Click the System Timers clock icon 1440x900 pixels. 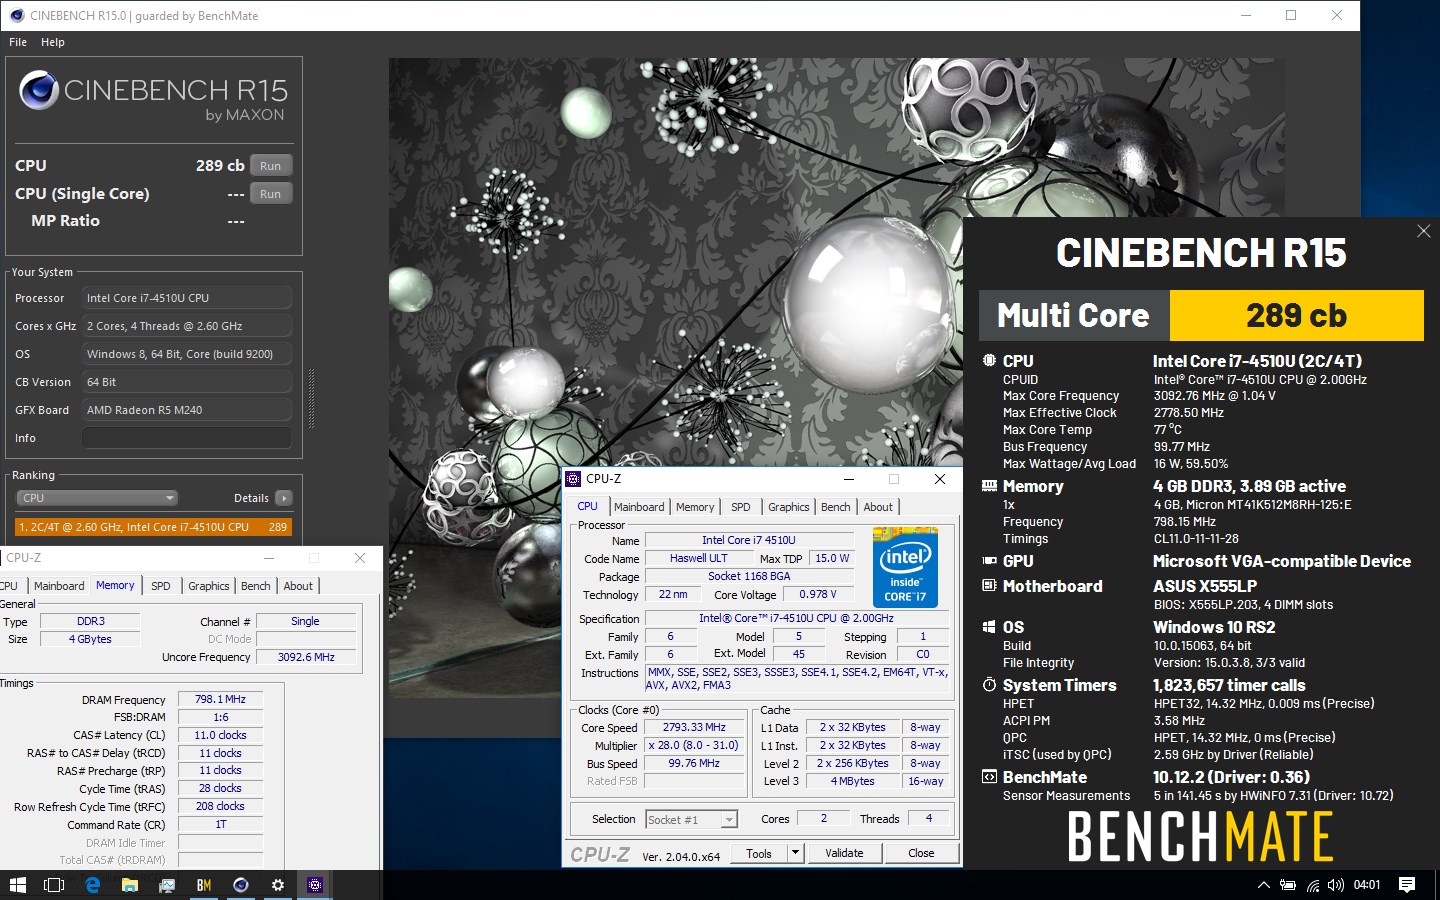(989, 685)
